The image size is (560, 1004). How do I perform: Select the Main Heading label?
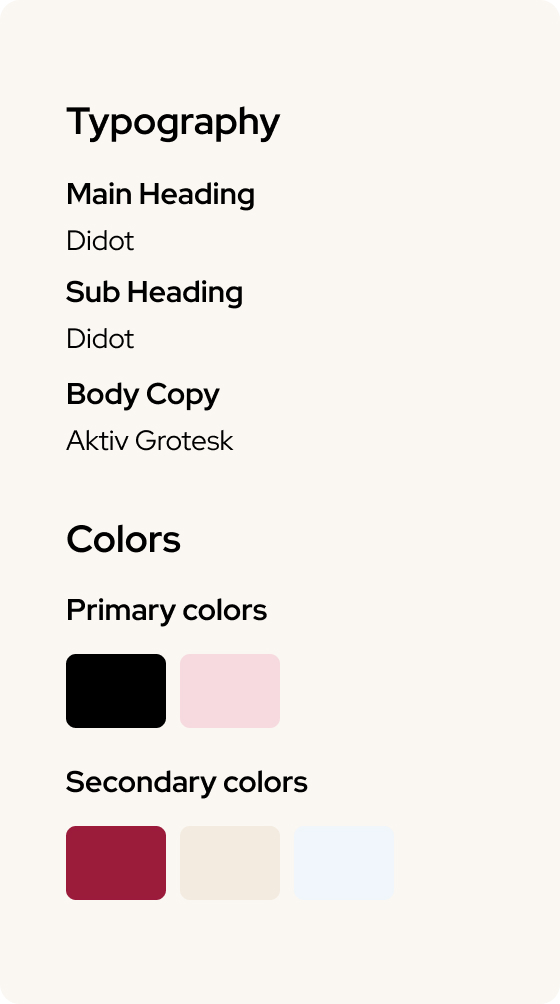[161, 195]
